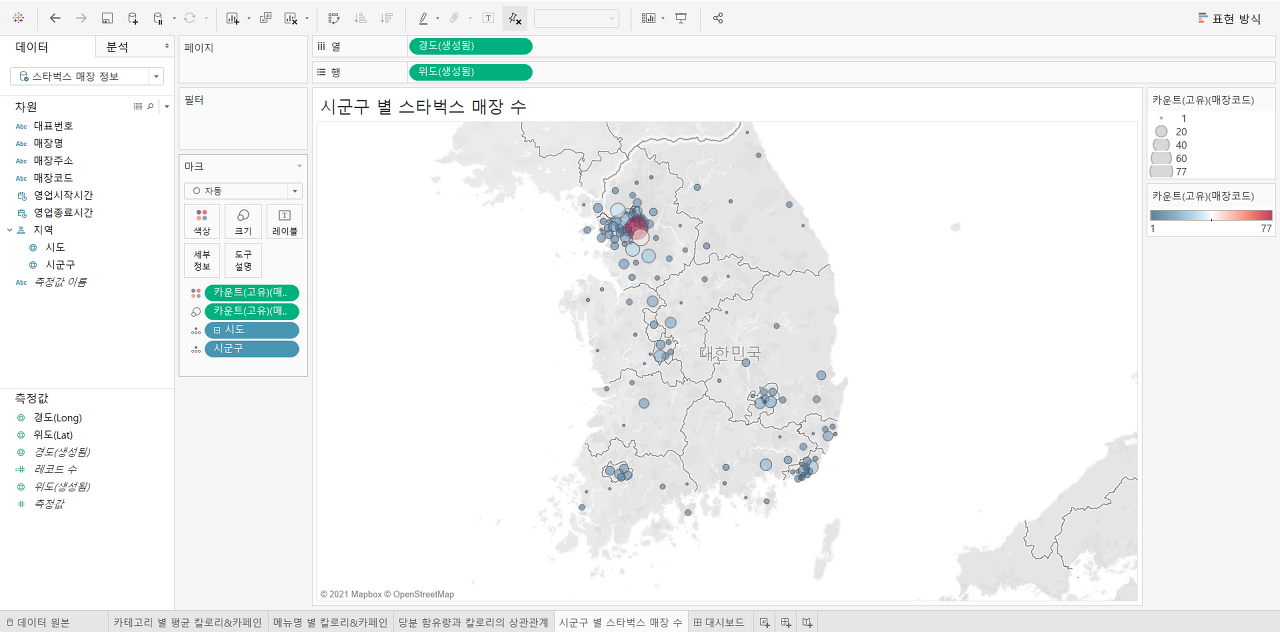Click the 위도(생성됨) pill in rows
Image resolution: width=1280 pixels, height=632 pixels.
point(470,71)
